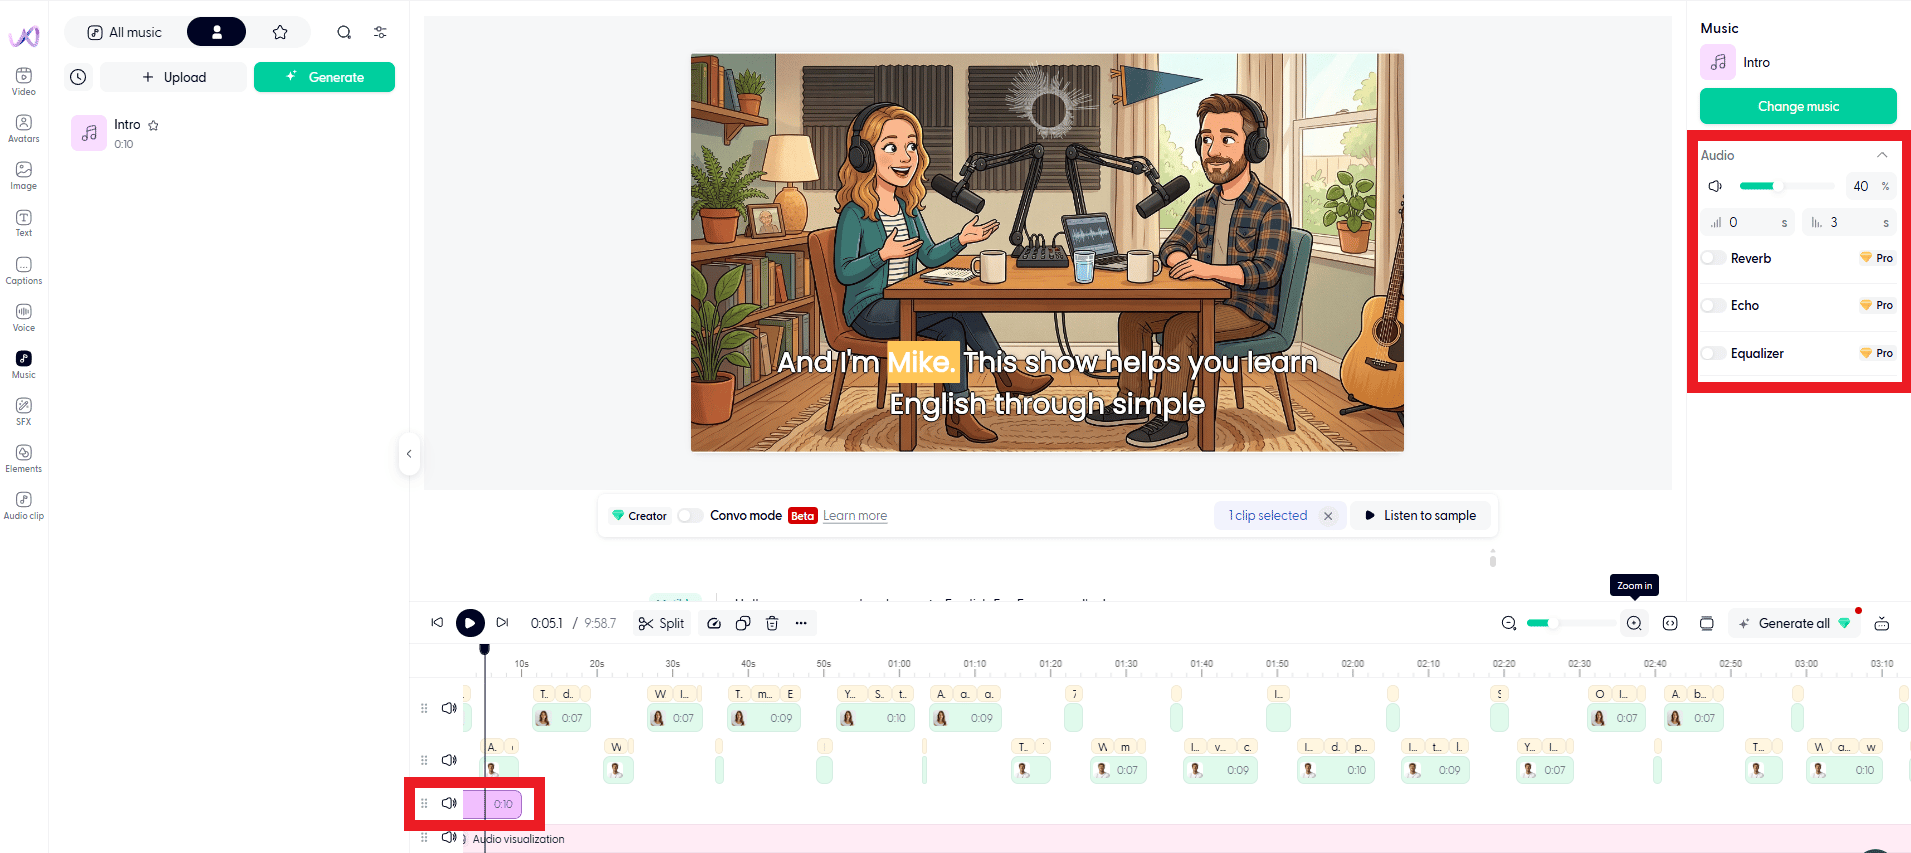This screenshot has width=1911, height=853.
Task: Upload a music file
Action: pyautogui.click(x=174, y=77)
